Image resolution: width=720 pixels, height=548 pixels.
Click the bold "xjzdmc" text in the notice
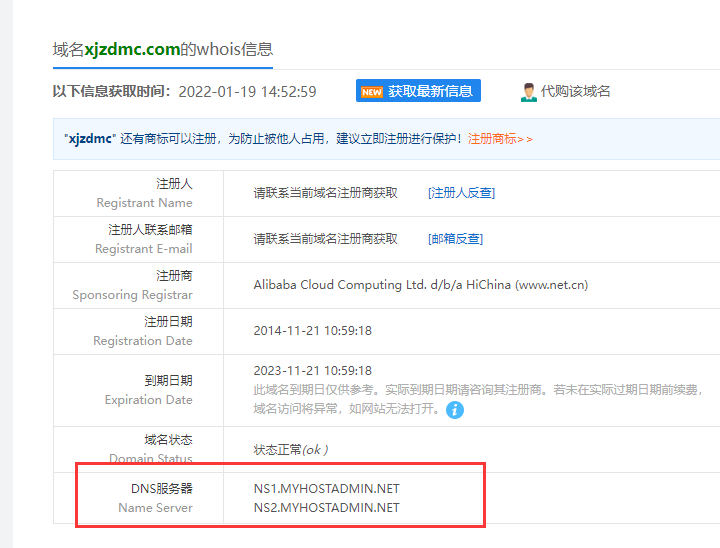[89, 139]
